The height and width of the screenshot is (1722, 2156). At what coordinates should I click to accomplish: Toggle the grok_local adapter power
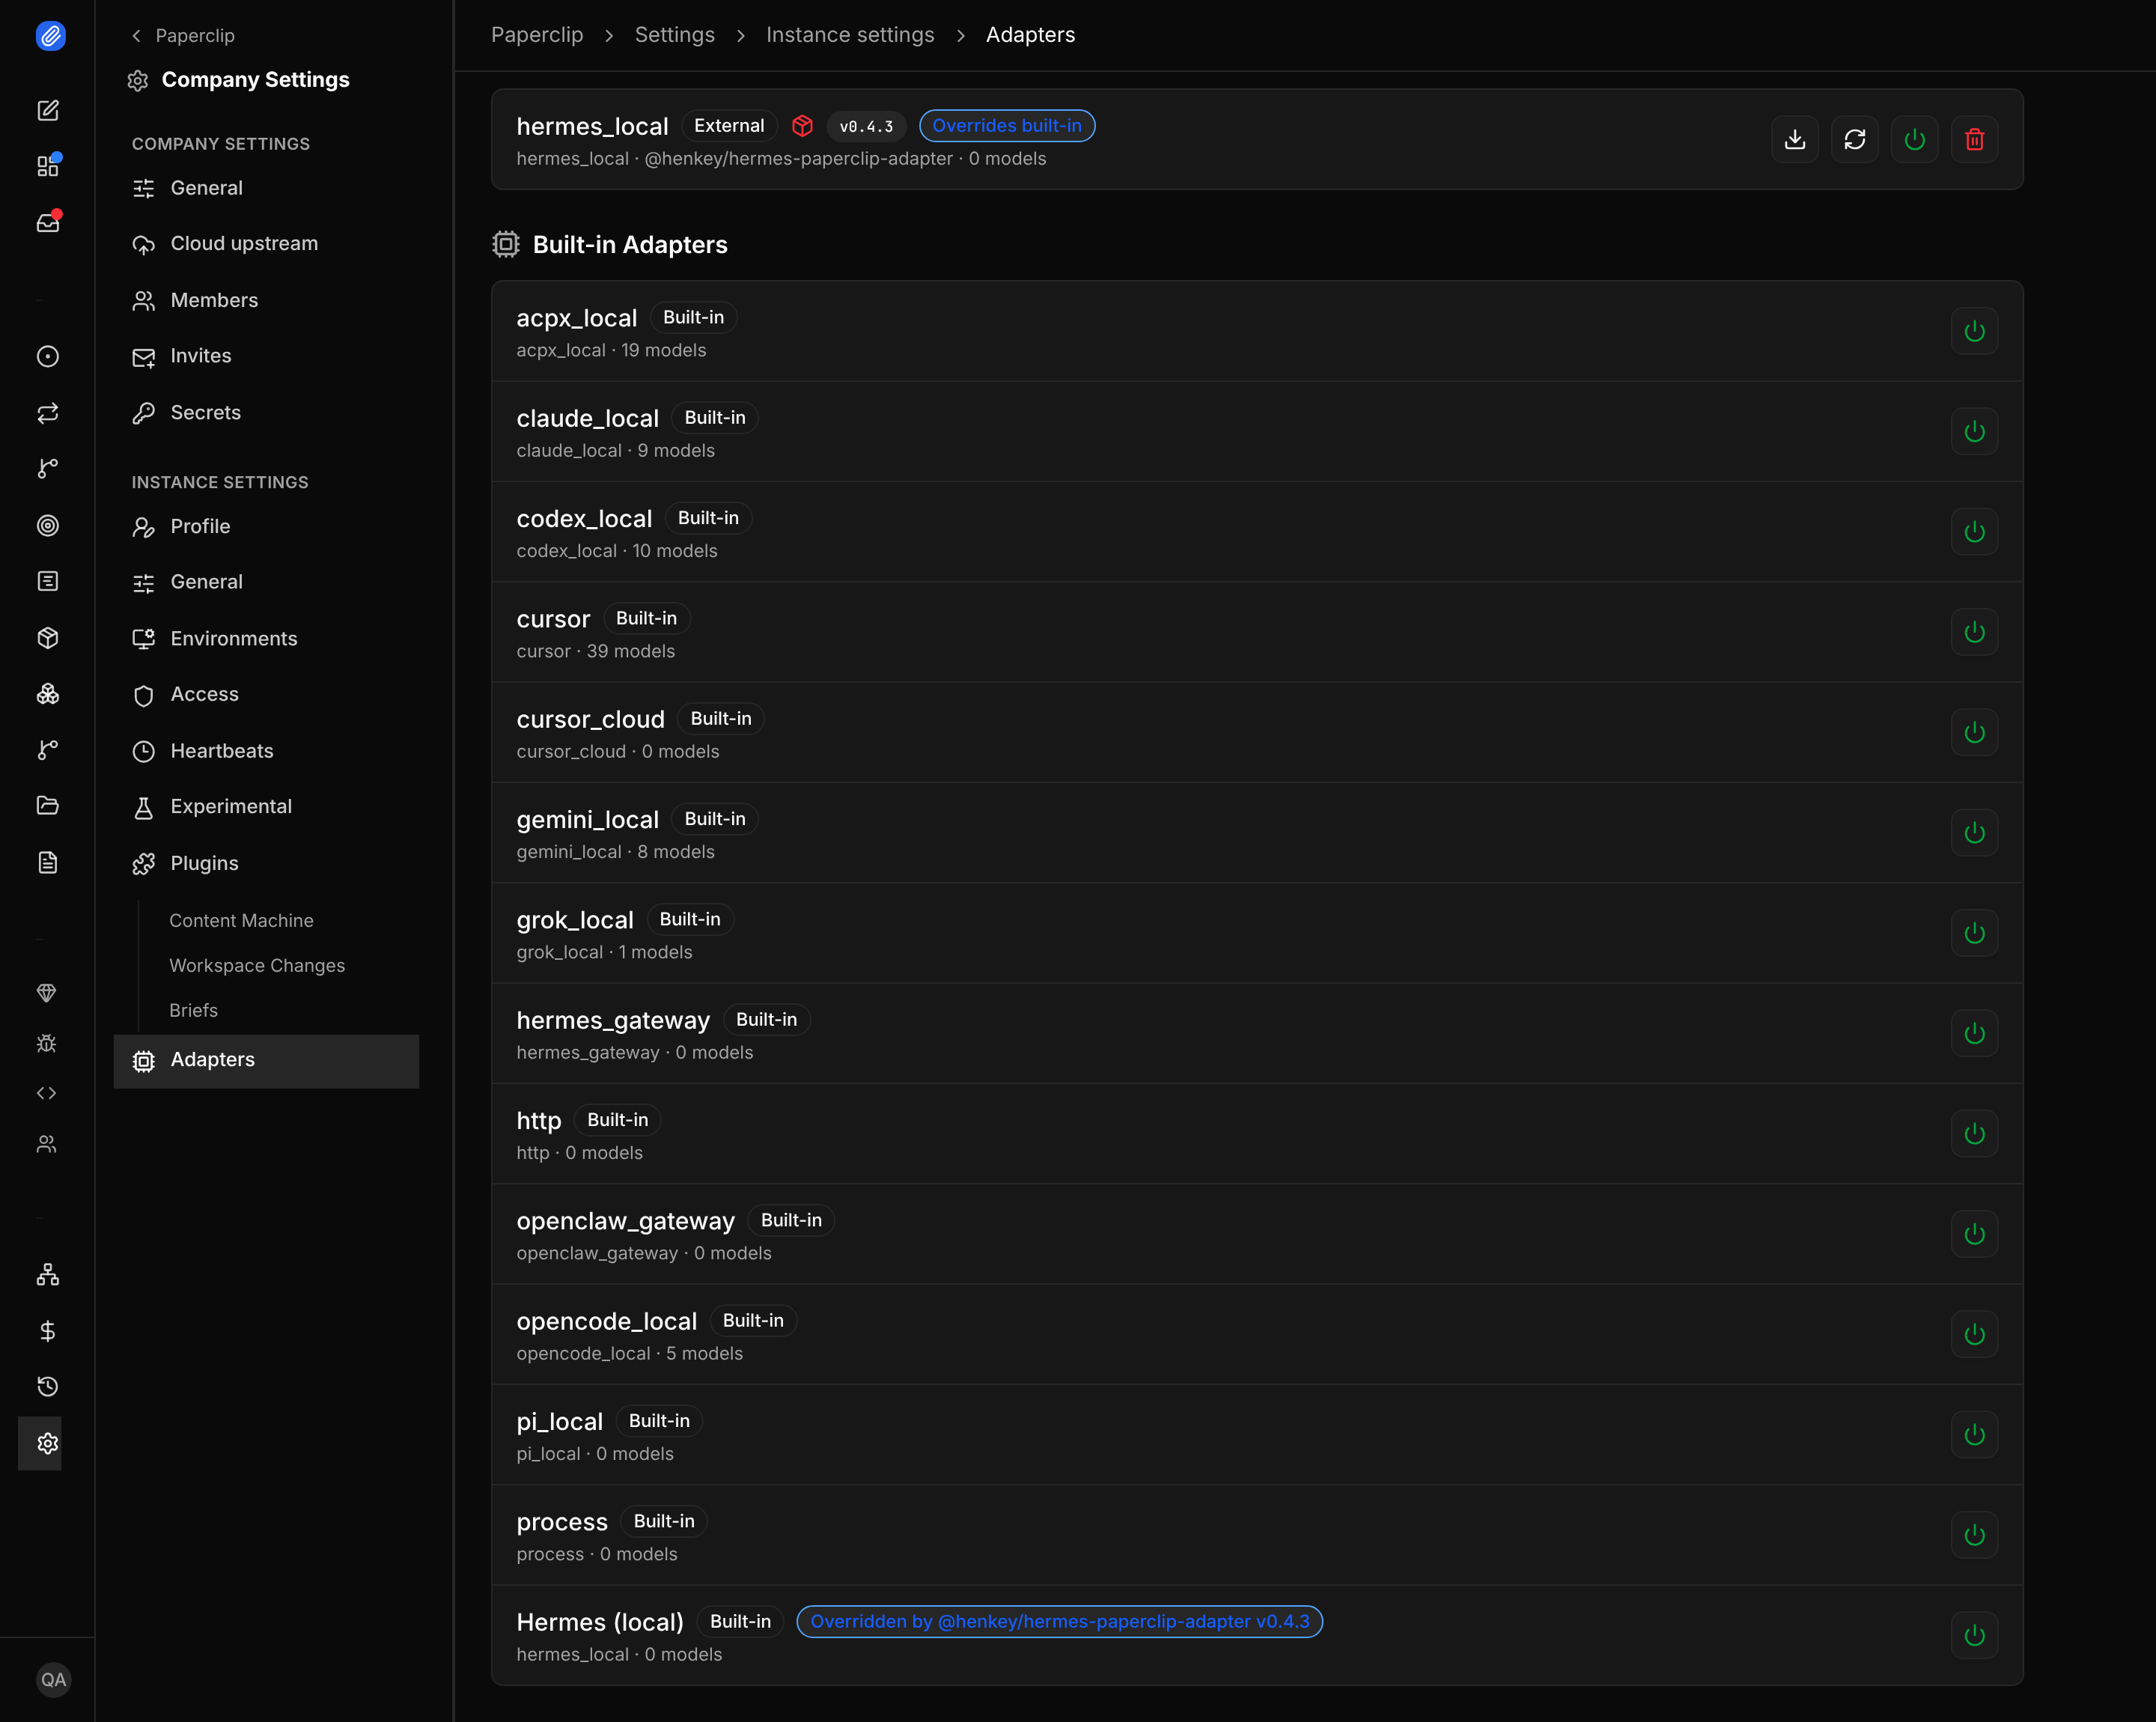(1975, 933)
